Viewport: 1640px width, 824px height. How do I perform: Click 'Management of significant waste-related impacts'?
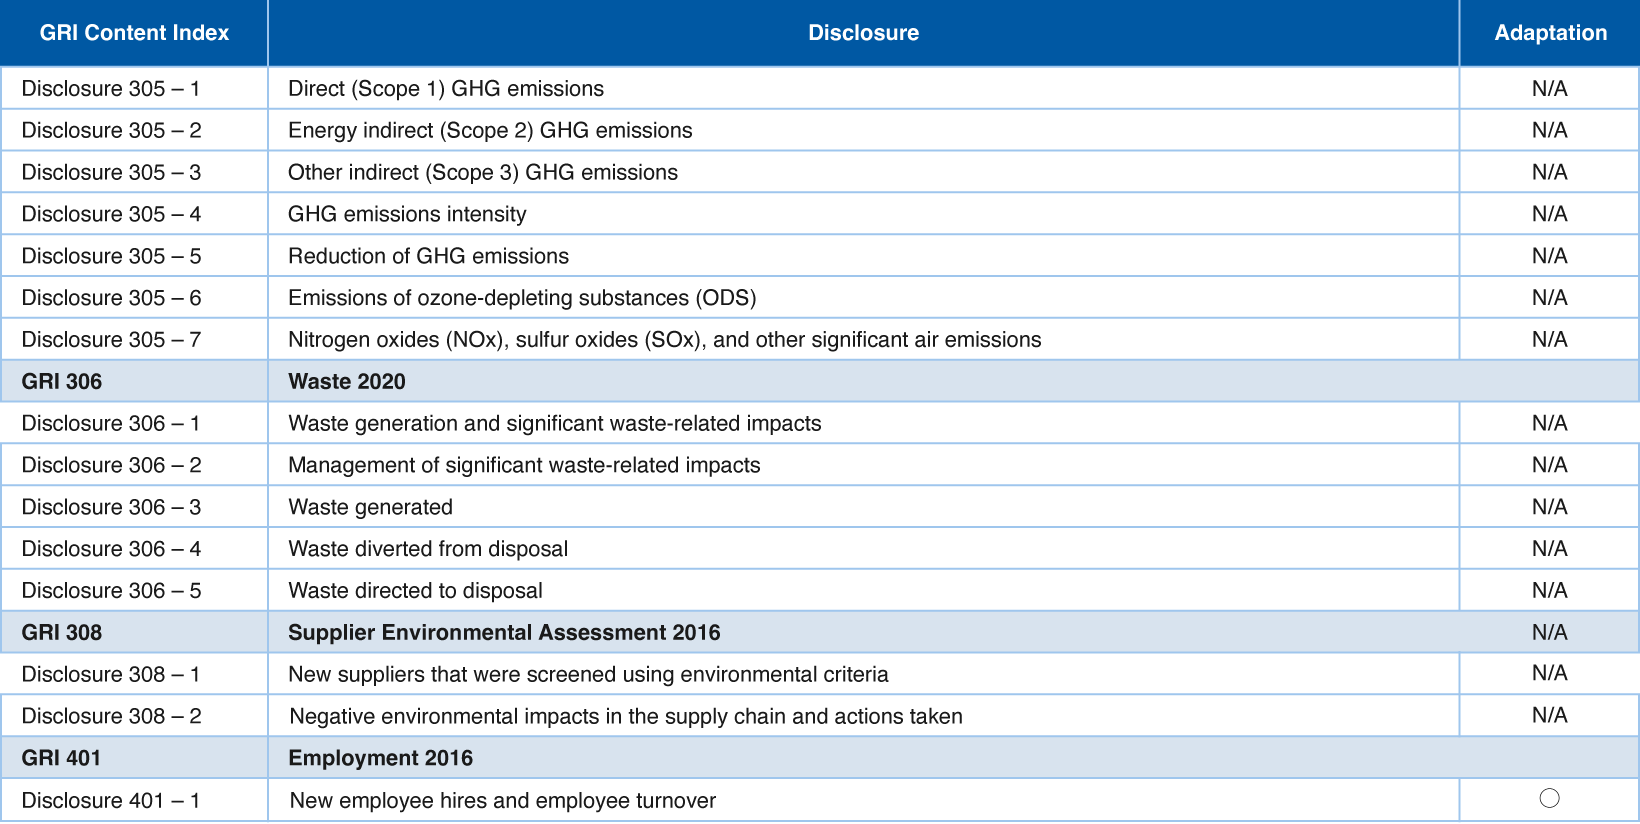(524, 466)
